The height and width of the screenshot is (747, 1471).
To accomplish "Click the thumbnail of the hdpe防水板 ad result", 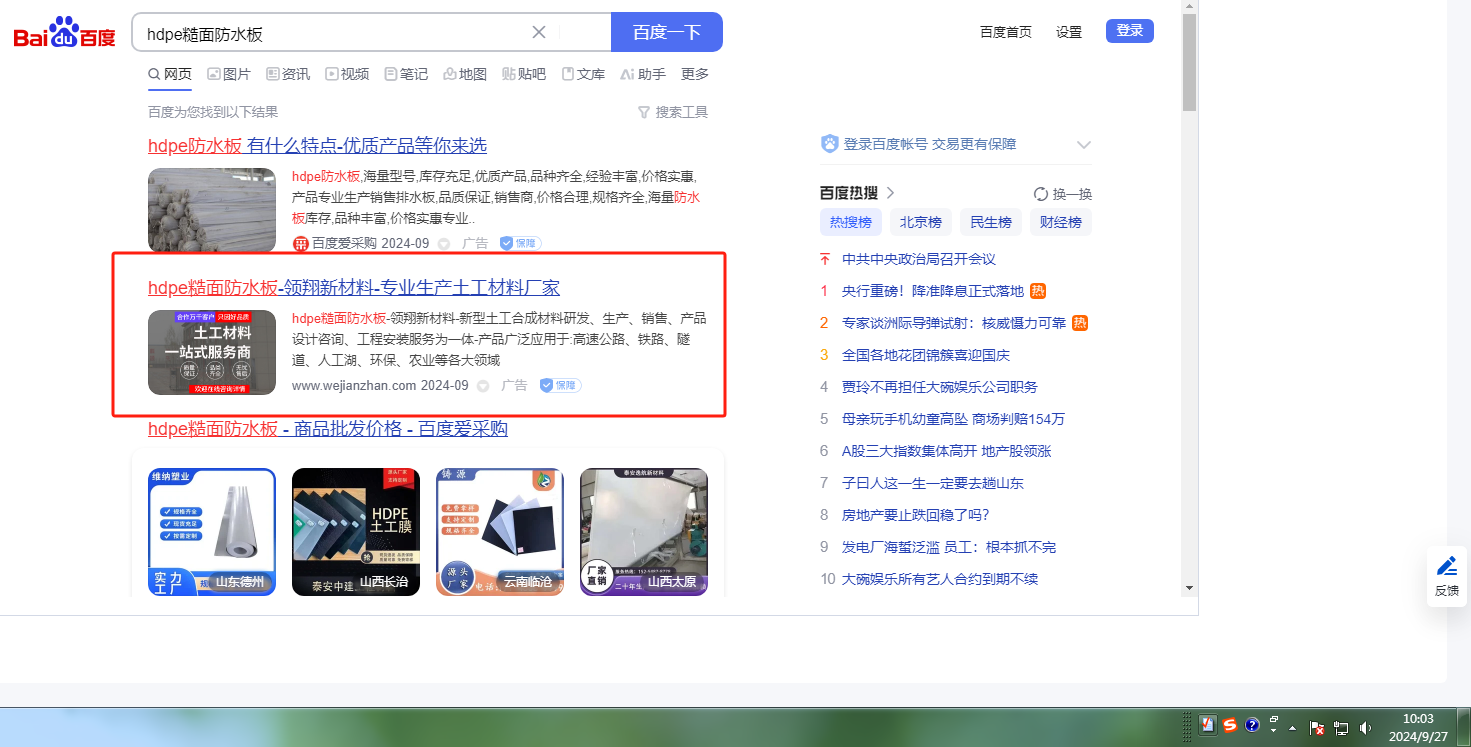I will click(212, 210).
